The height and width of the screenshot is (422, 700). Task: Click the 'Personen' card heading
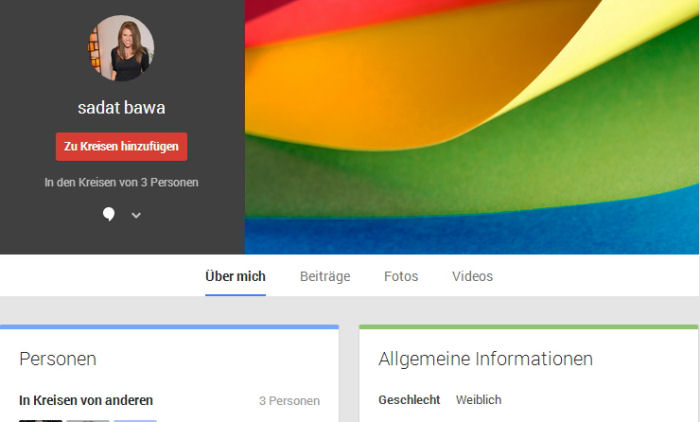tap(58, 359)
